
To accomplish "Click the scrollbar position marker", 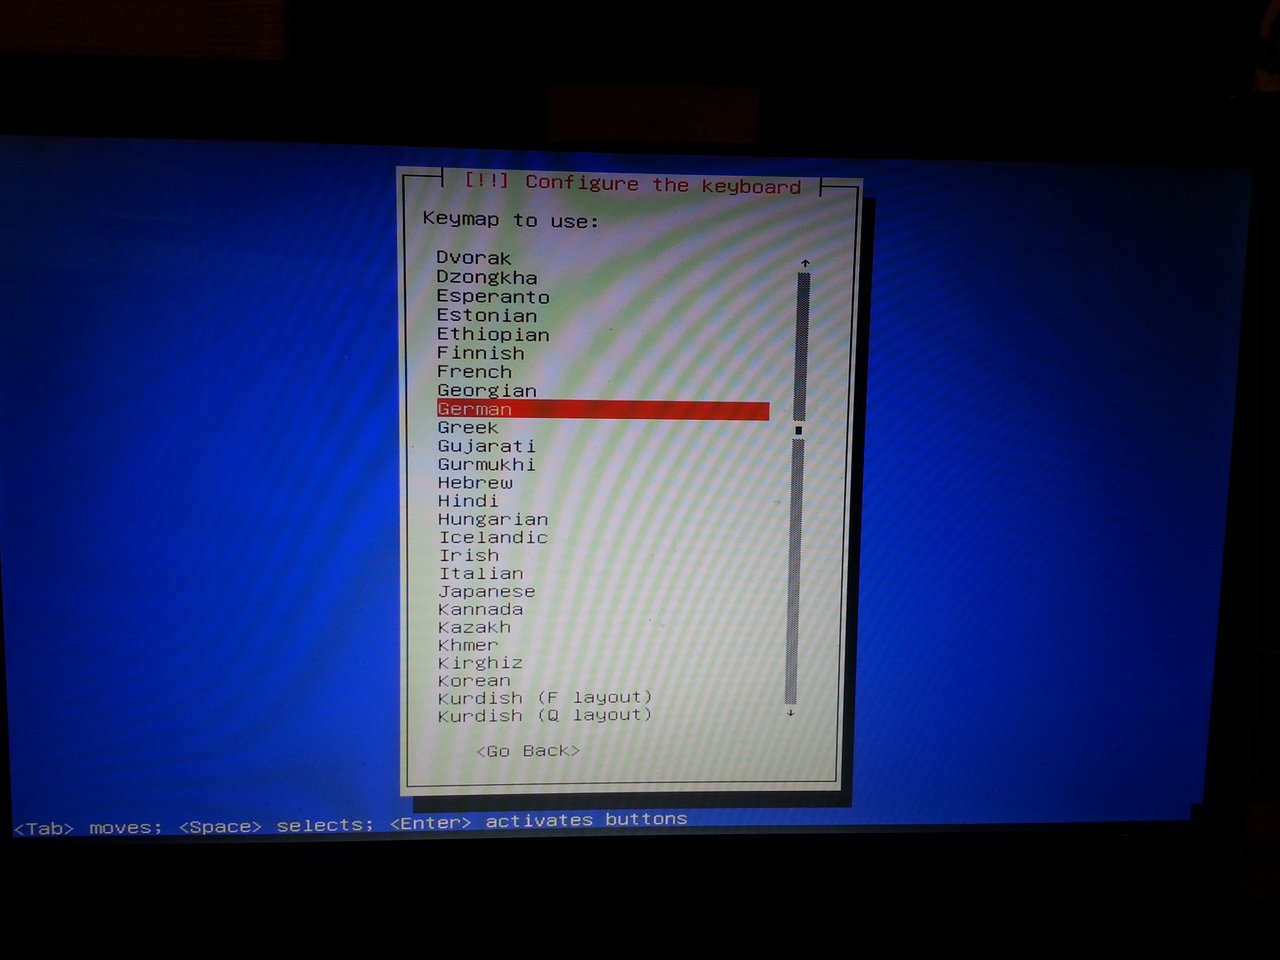I will [x=798, y=430].
